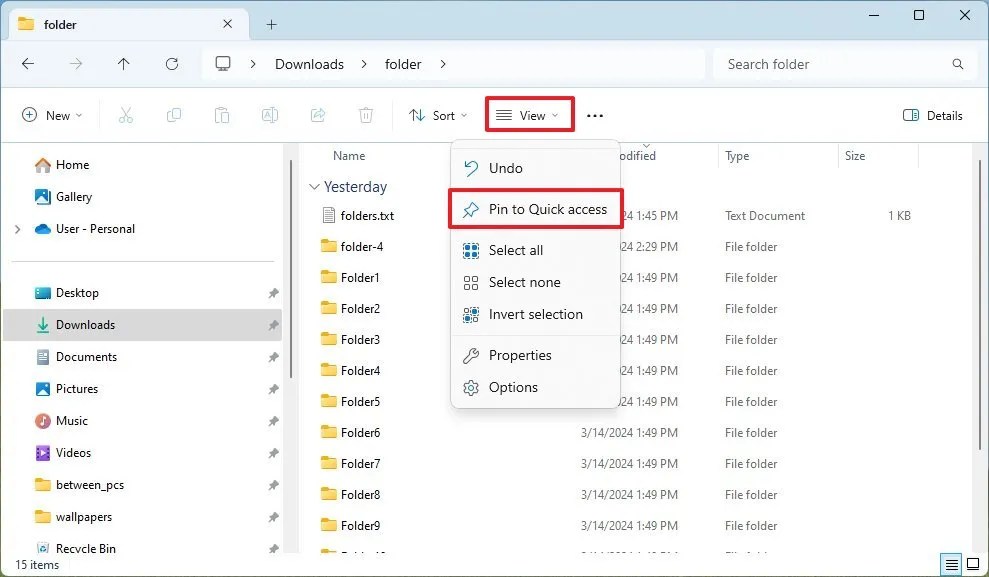The image size is (989, 577).
Task: Unpin Documents using its sidebar pin icon
Action: tap(273, 357)
